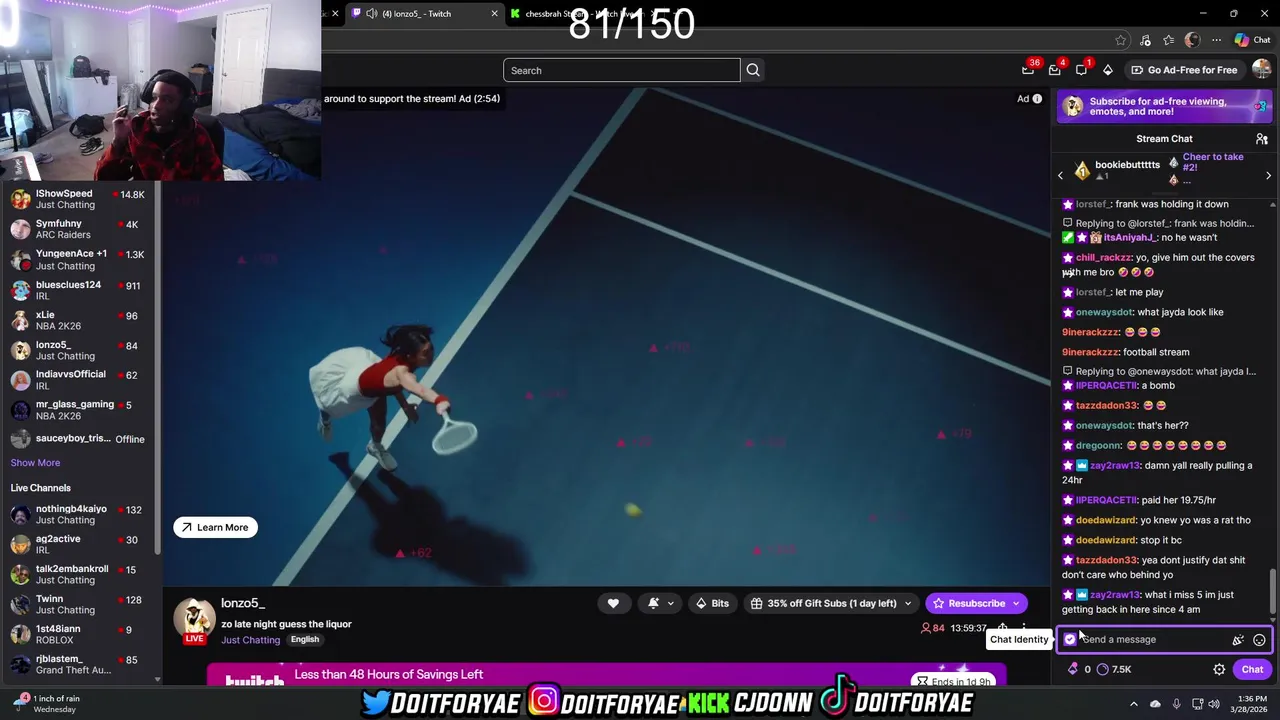Image resolution: width=1280 pixels, height=720 pixels.
Task: Open the community users icon in Stream Chat
Action: (x=1262, y=139)
